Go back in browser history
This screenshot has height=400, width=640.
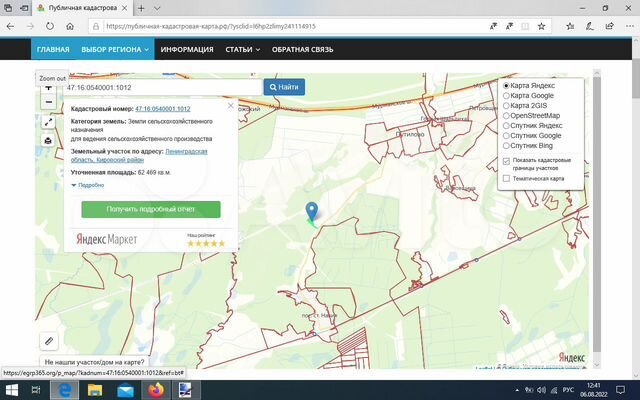pos(11,26)
